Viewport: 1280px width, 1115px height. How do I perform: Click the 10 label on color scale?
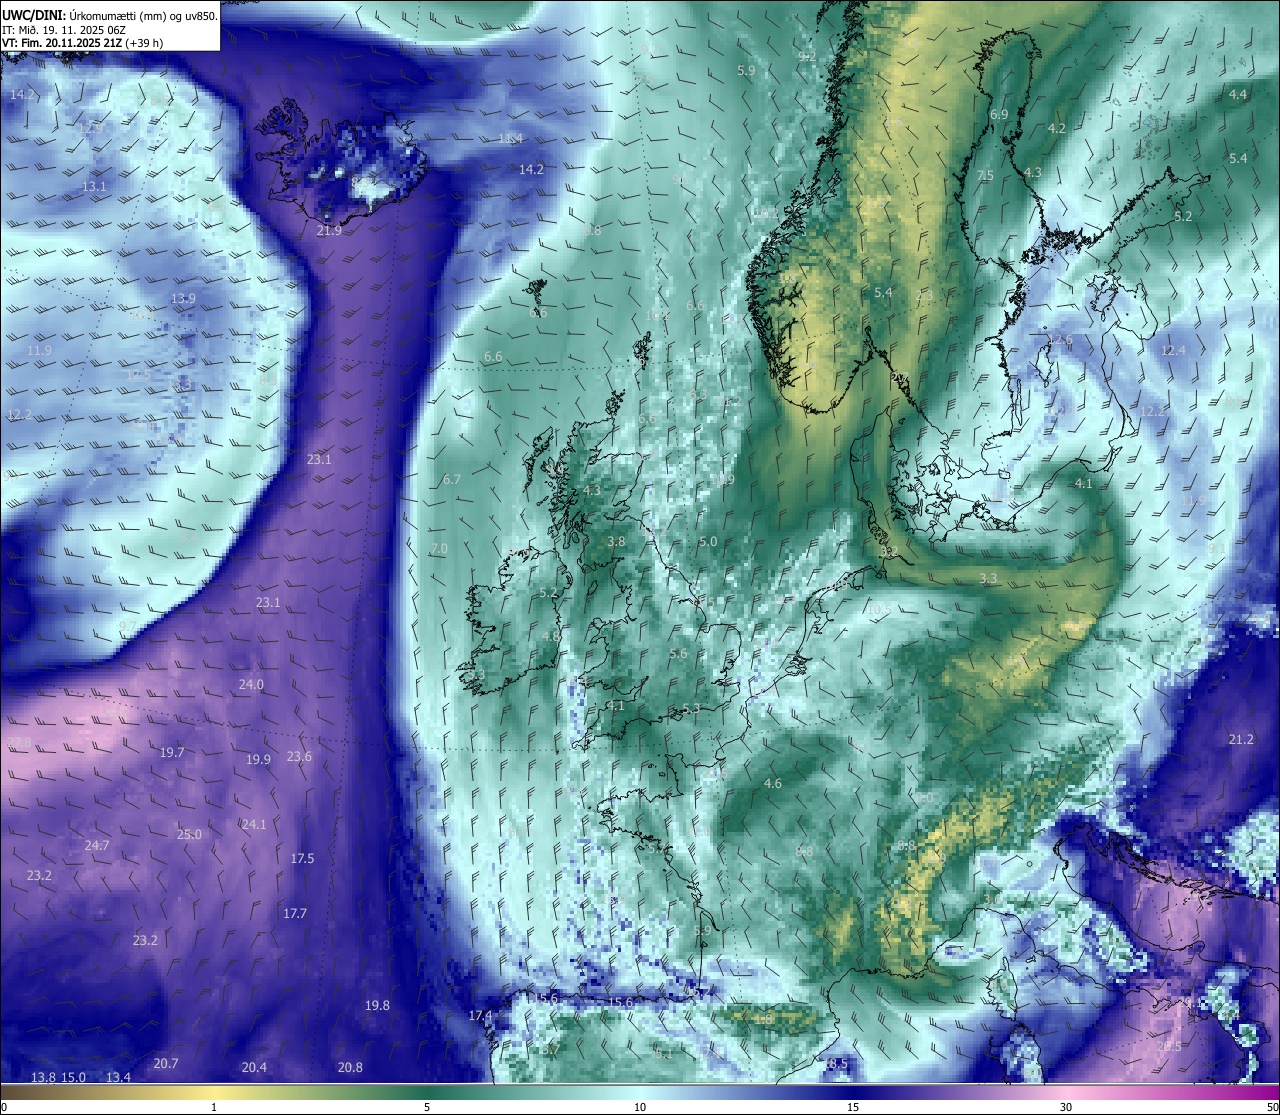(640, 1106)
